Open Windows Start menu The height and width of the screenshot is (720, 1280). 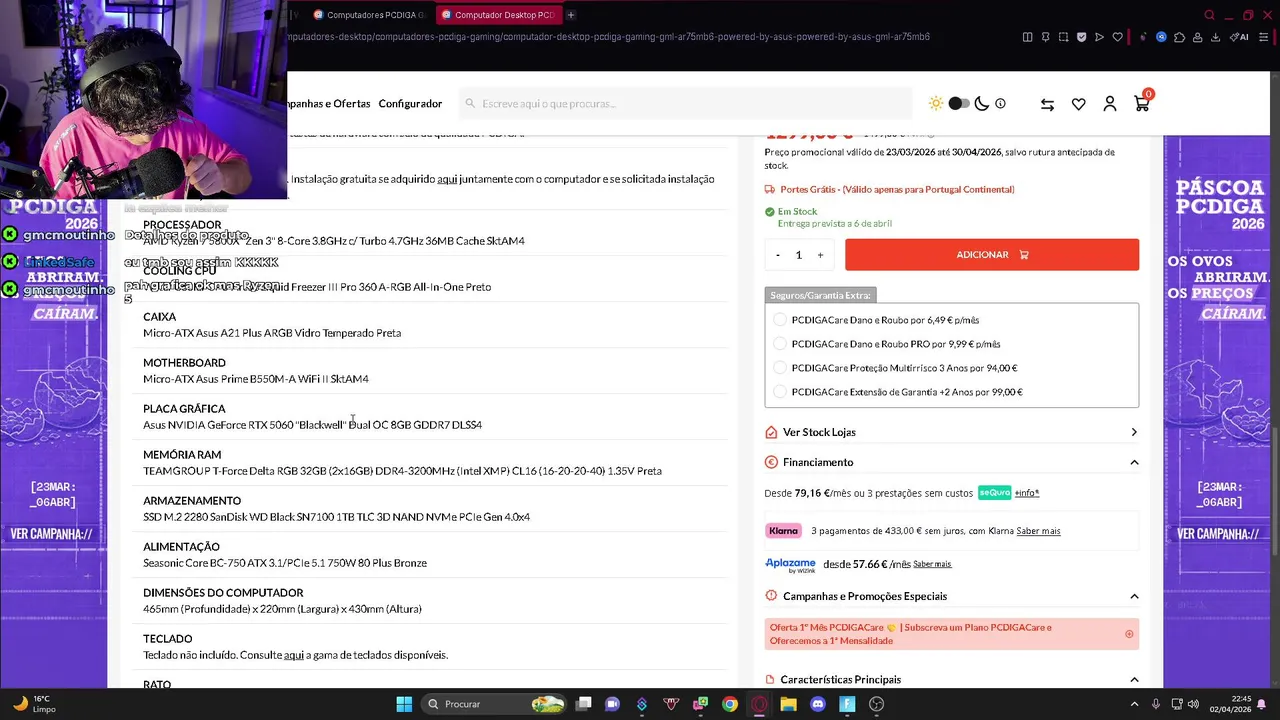point(404,704)
